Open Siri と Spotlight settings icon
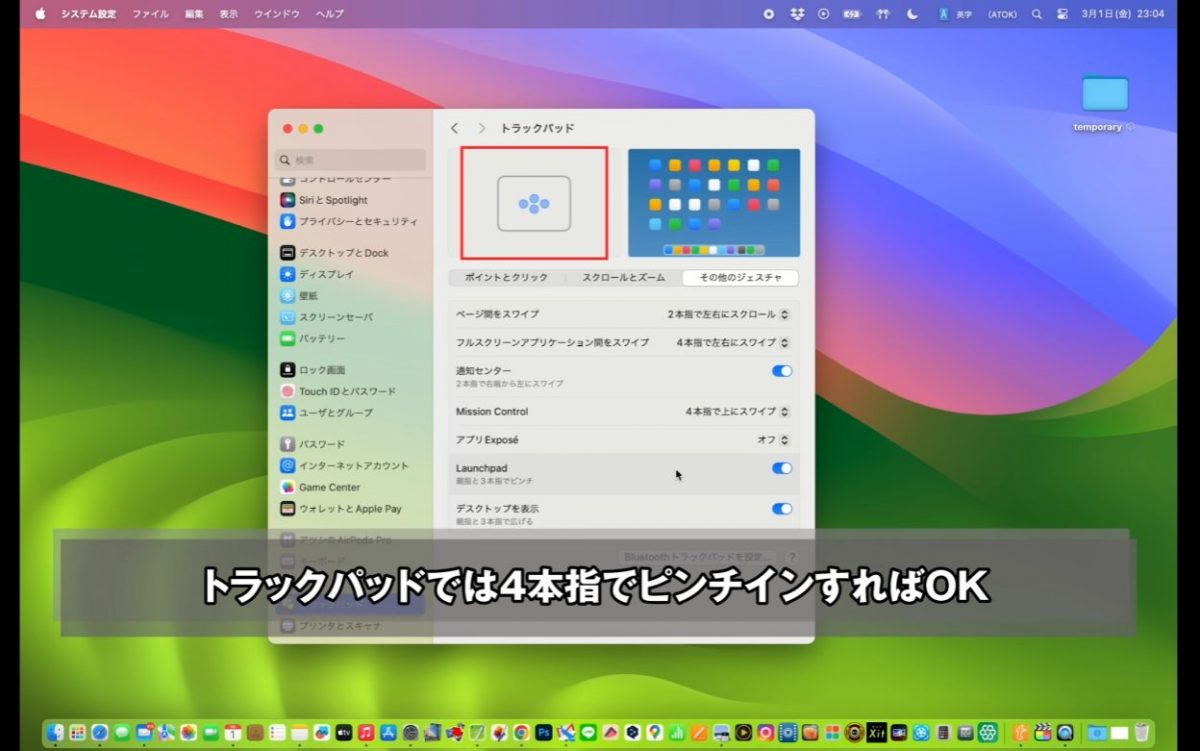This screenshot has height=751, width=1200. tap(288, 200)
